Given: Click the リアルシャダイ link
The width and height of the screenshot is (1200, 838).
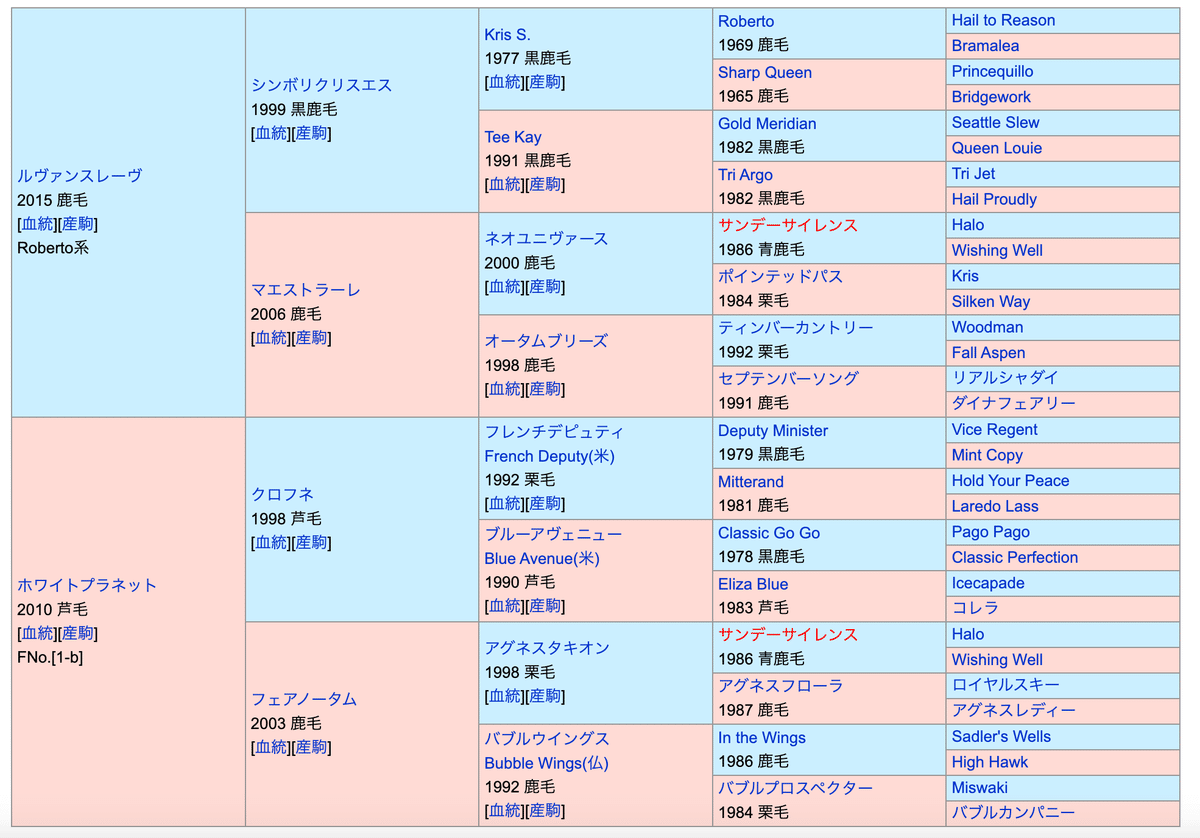Looking at the screenshot, I should [1004, 378].
